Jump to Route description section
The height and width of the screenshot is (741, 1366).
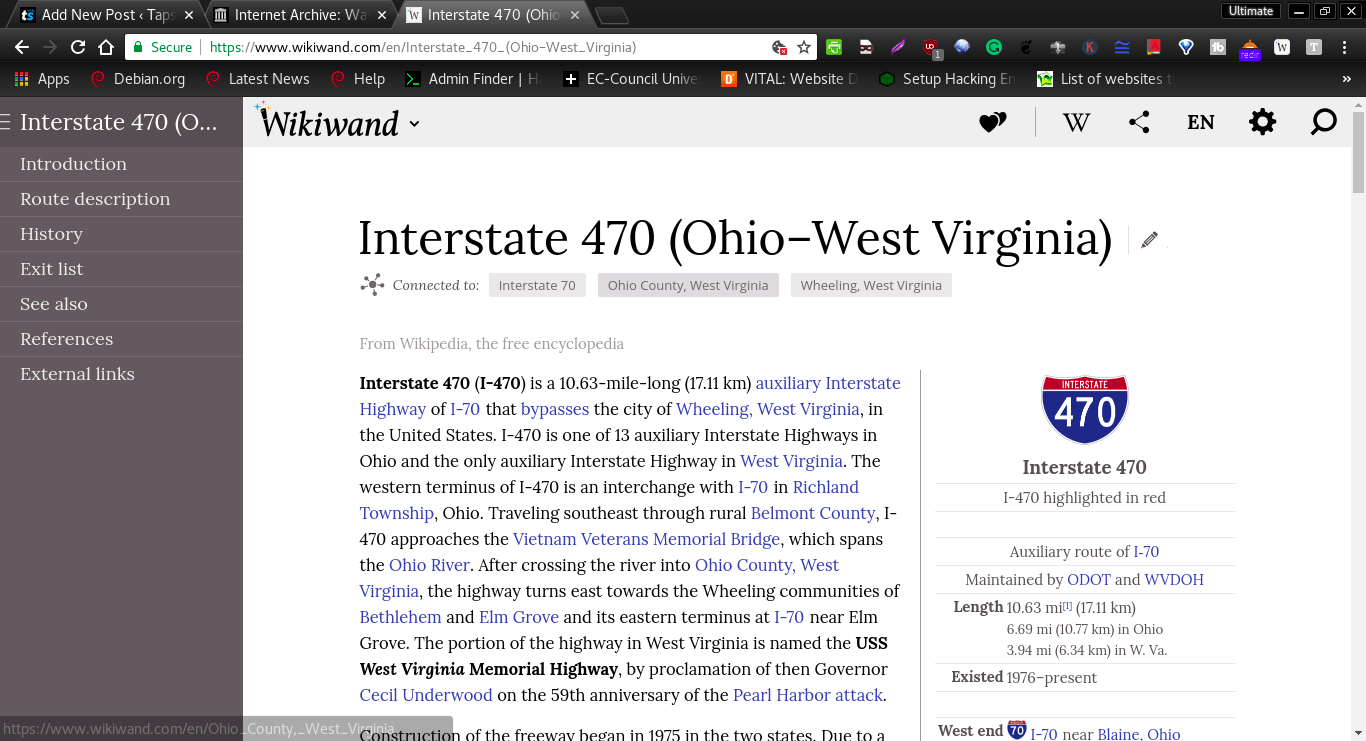(121, 199)
